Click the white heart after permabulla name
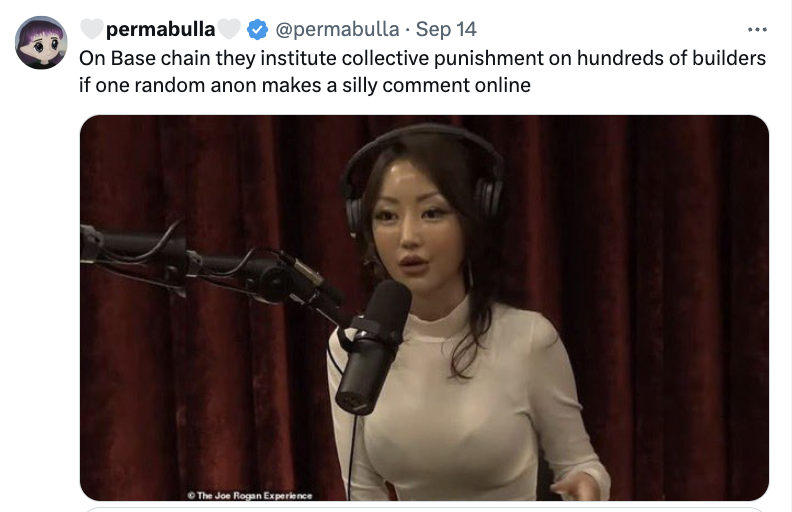Image resolution: width=792 pixels, height=512 pixels. tap(229, 29)
